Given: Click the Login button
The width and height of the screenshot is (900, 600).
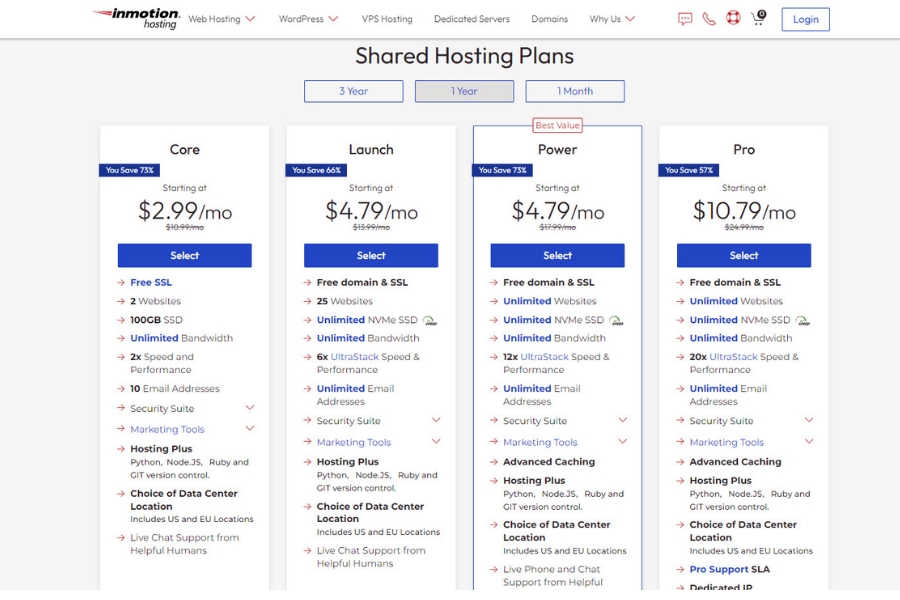Looking at the screenshot, I should pyautogui.click(x=805, y=20).
